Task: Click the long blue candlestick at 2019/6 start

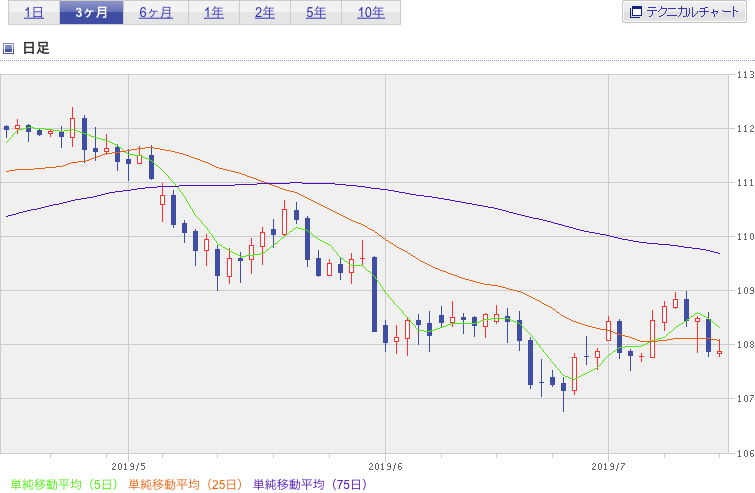Action: click(375, 294)
